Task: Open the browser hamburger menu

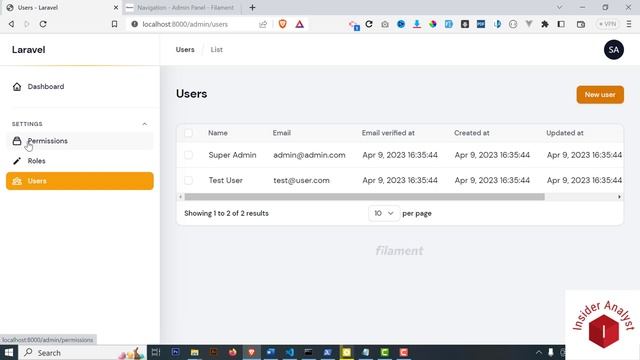Action: (x=629, y=24)
